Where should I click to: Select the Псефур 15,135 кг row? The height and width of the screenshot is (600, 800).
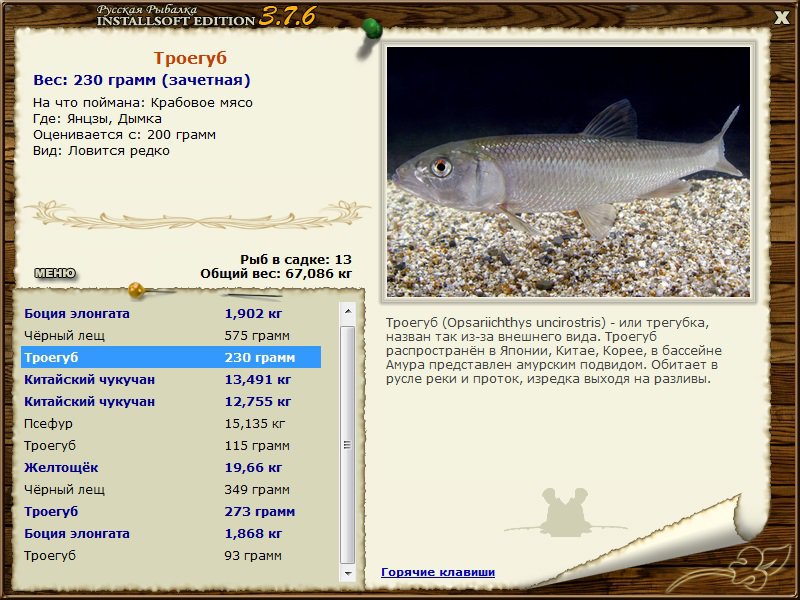[171, 423]
